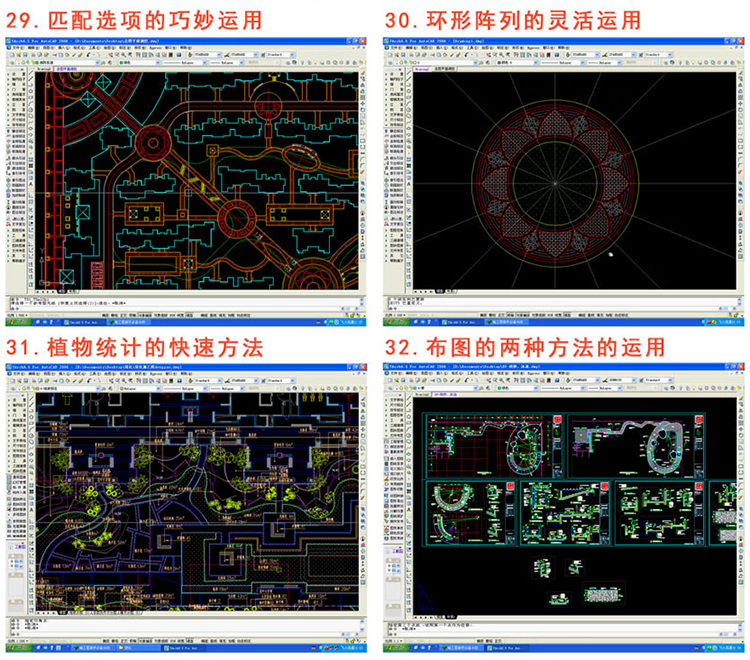
Task: Toggle 对象捕捉 object snap in screenshot 29
Action: click(x=145, y=315)
